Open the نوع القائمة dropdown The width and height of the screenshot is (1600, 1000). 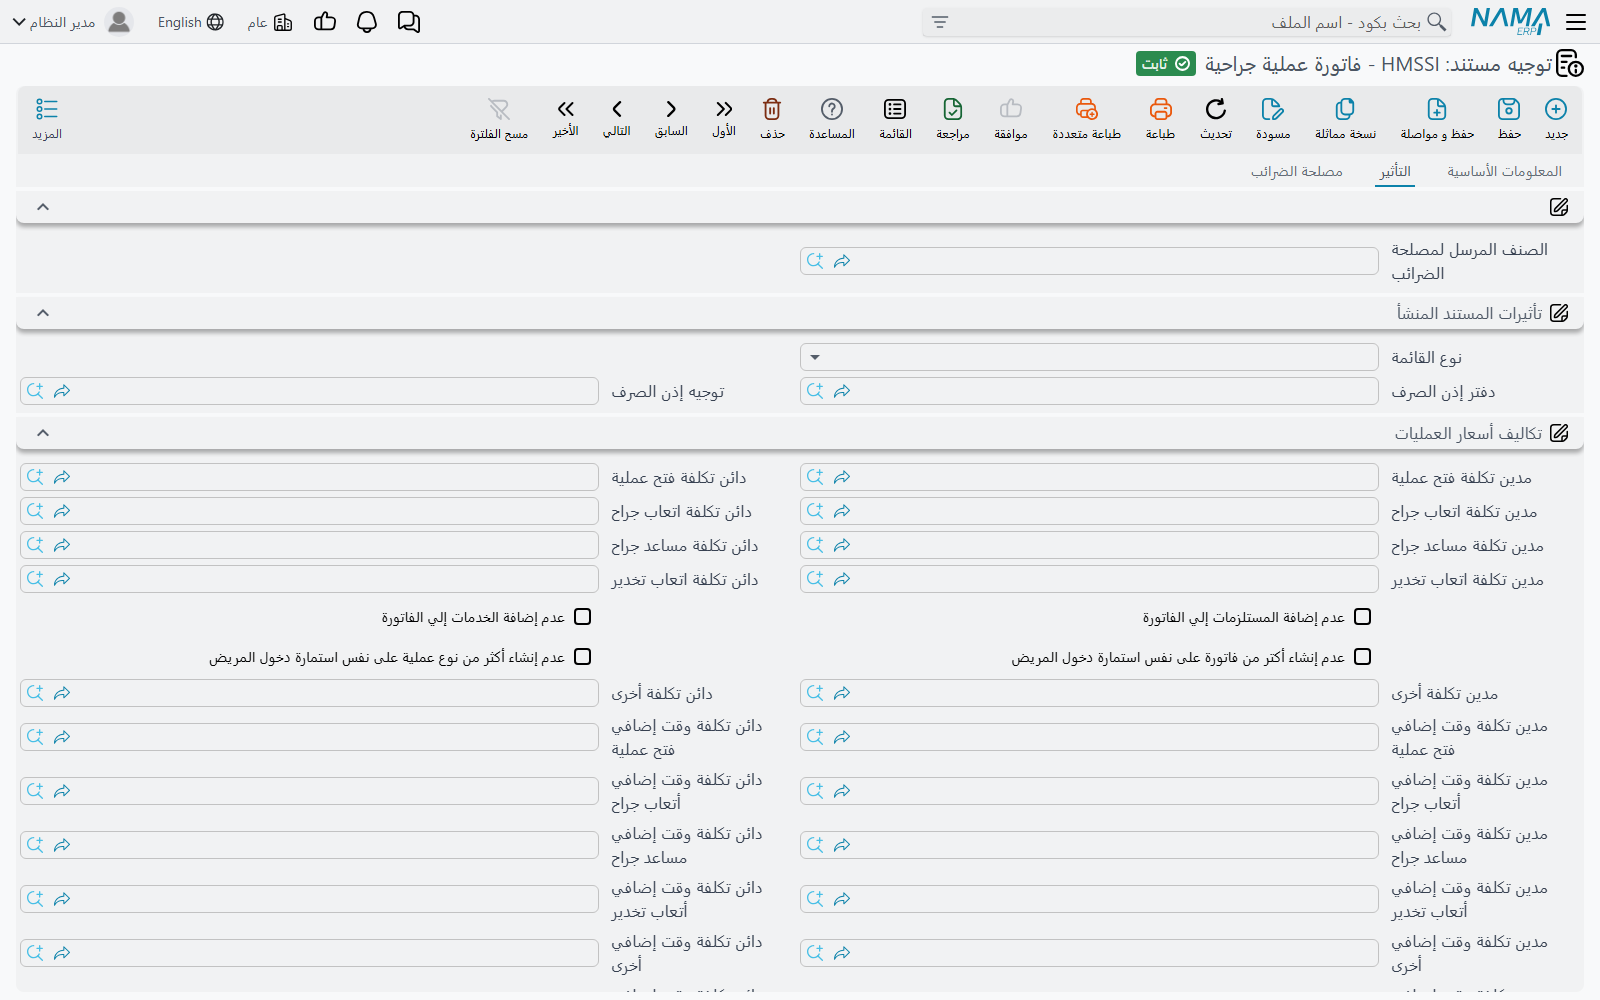[x=1089, y=357]
